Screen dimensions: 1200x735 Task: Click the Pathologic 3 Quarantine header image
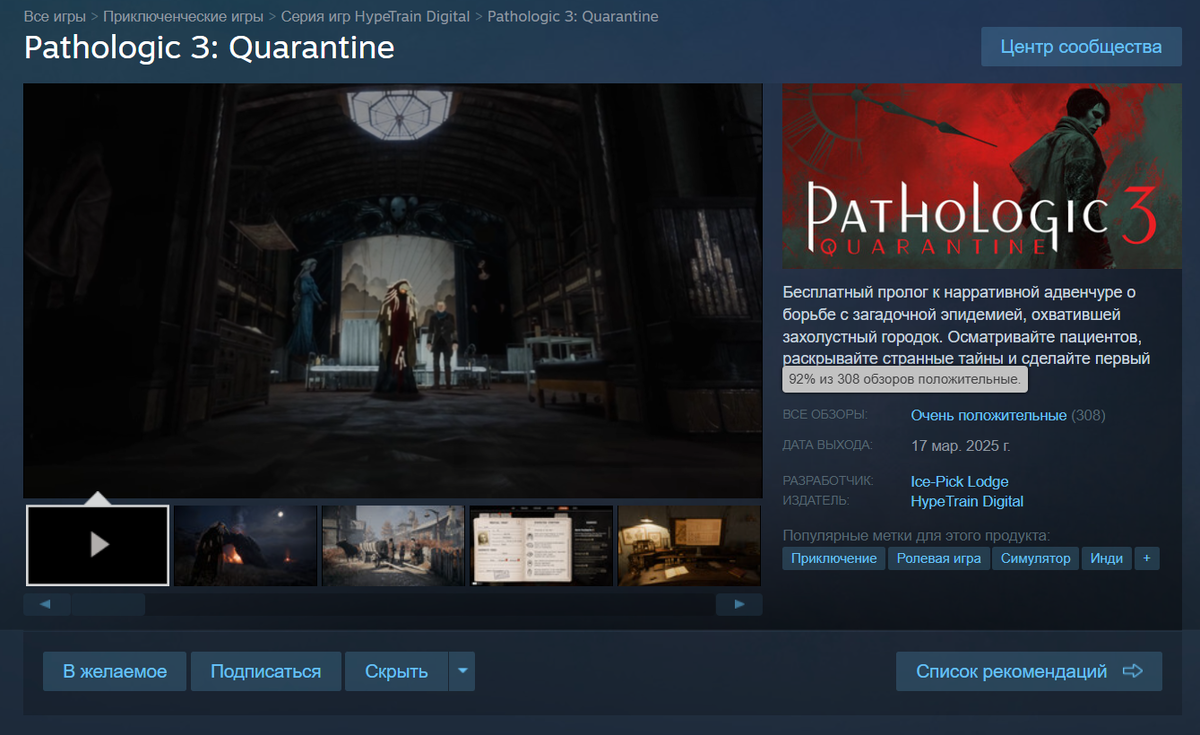pos(982,176)
